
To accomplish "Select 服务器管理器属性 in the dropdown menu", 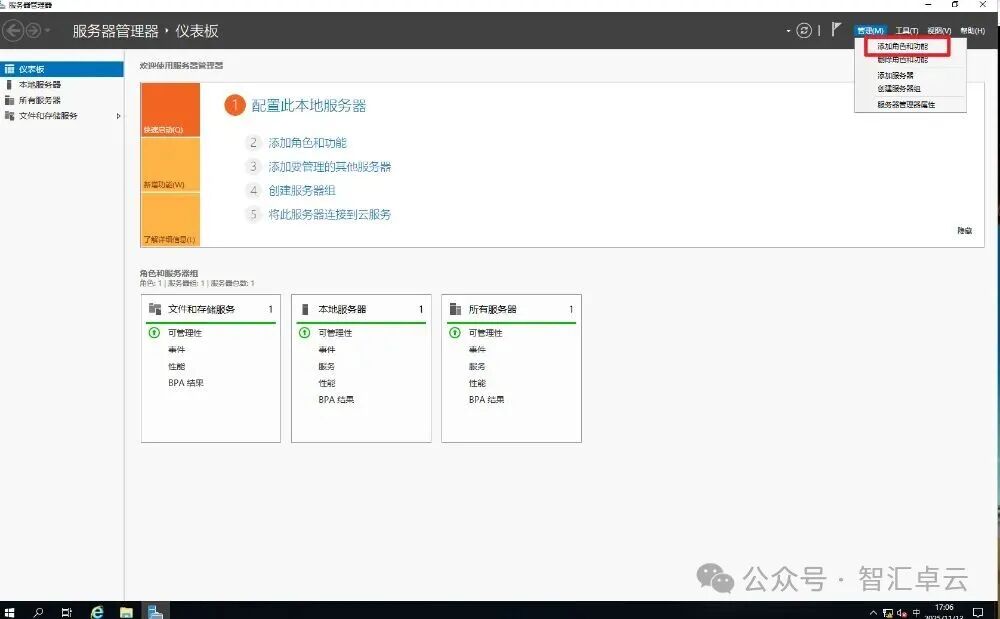I will click(906, 104).
